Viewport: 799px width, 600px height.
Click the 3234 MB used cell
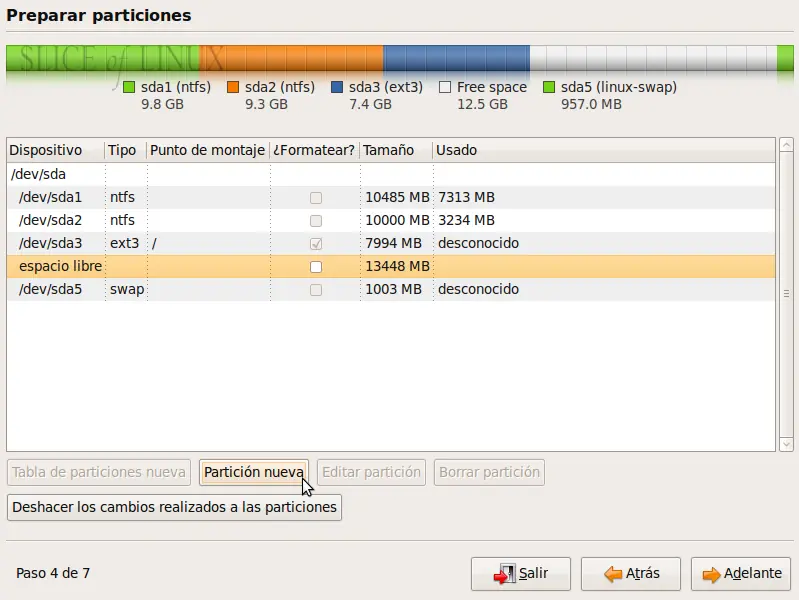[466, 220]
